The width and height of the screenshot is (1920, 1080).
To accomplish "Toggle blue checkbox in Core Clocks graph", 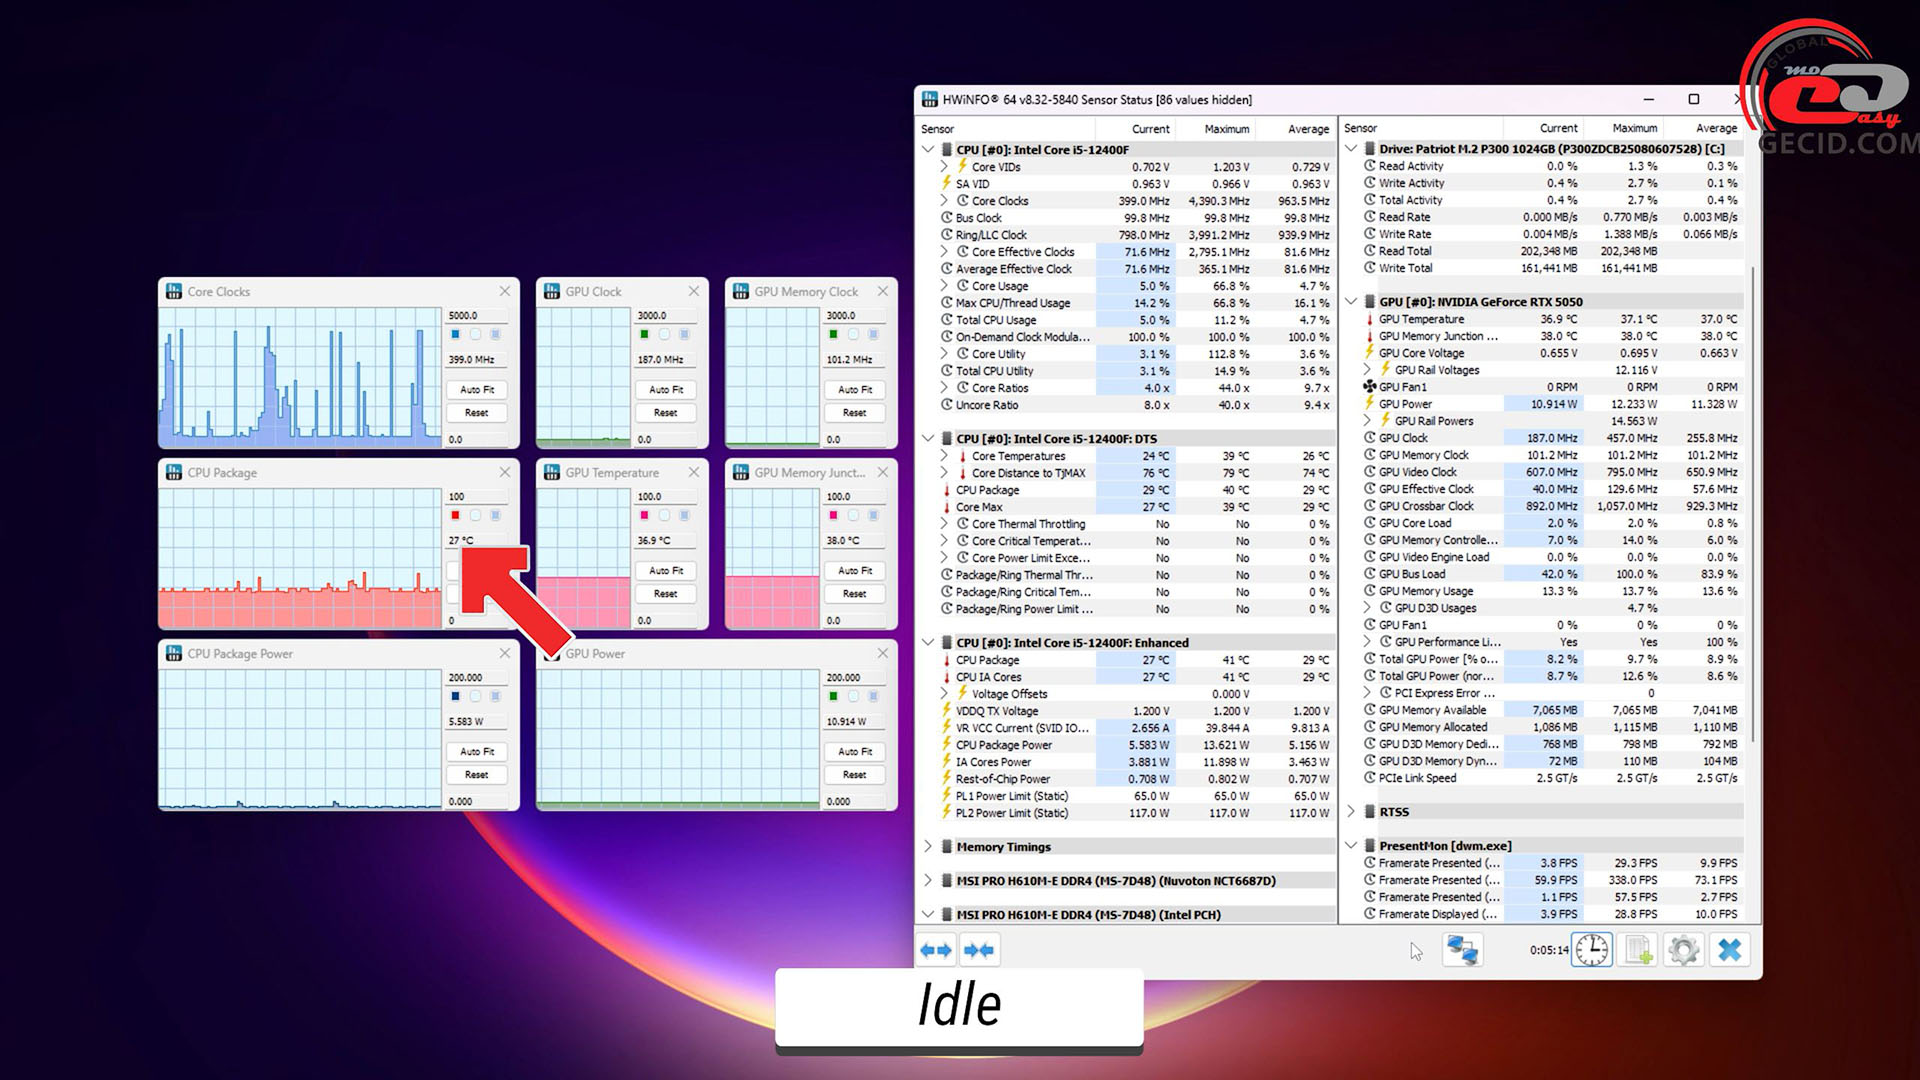I will coord(455,334).
